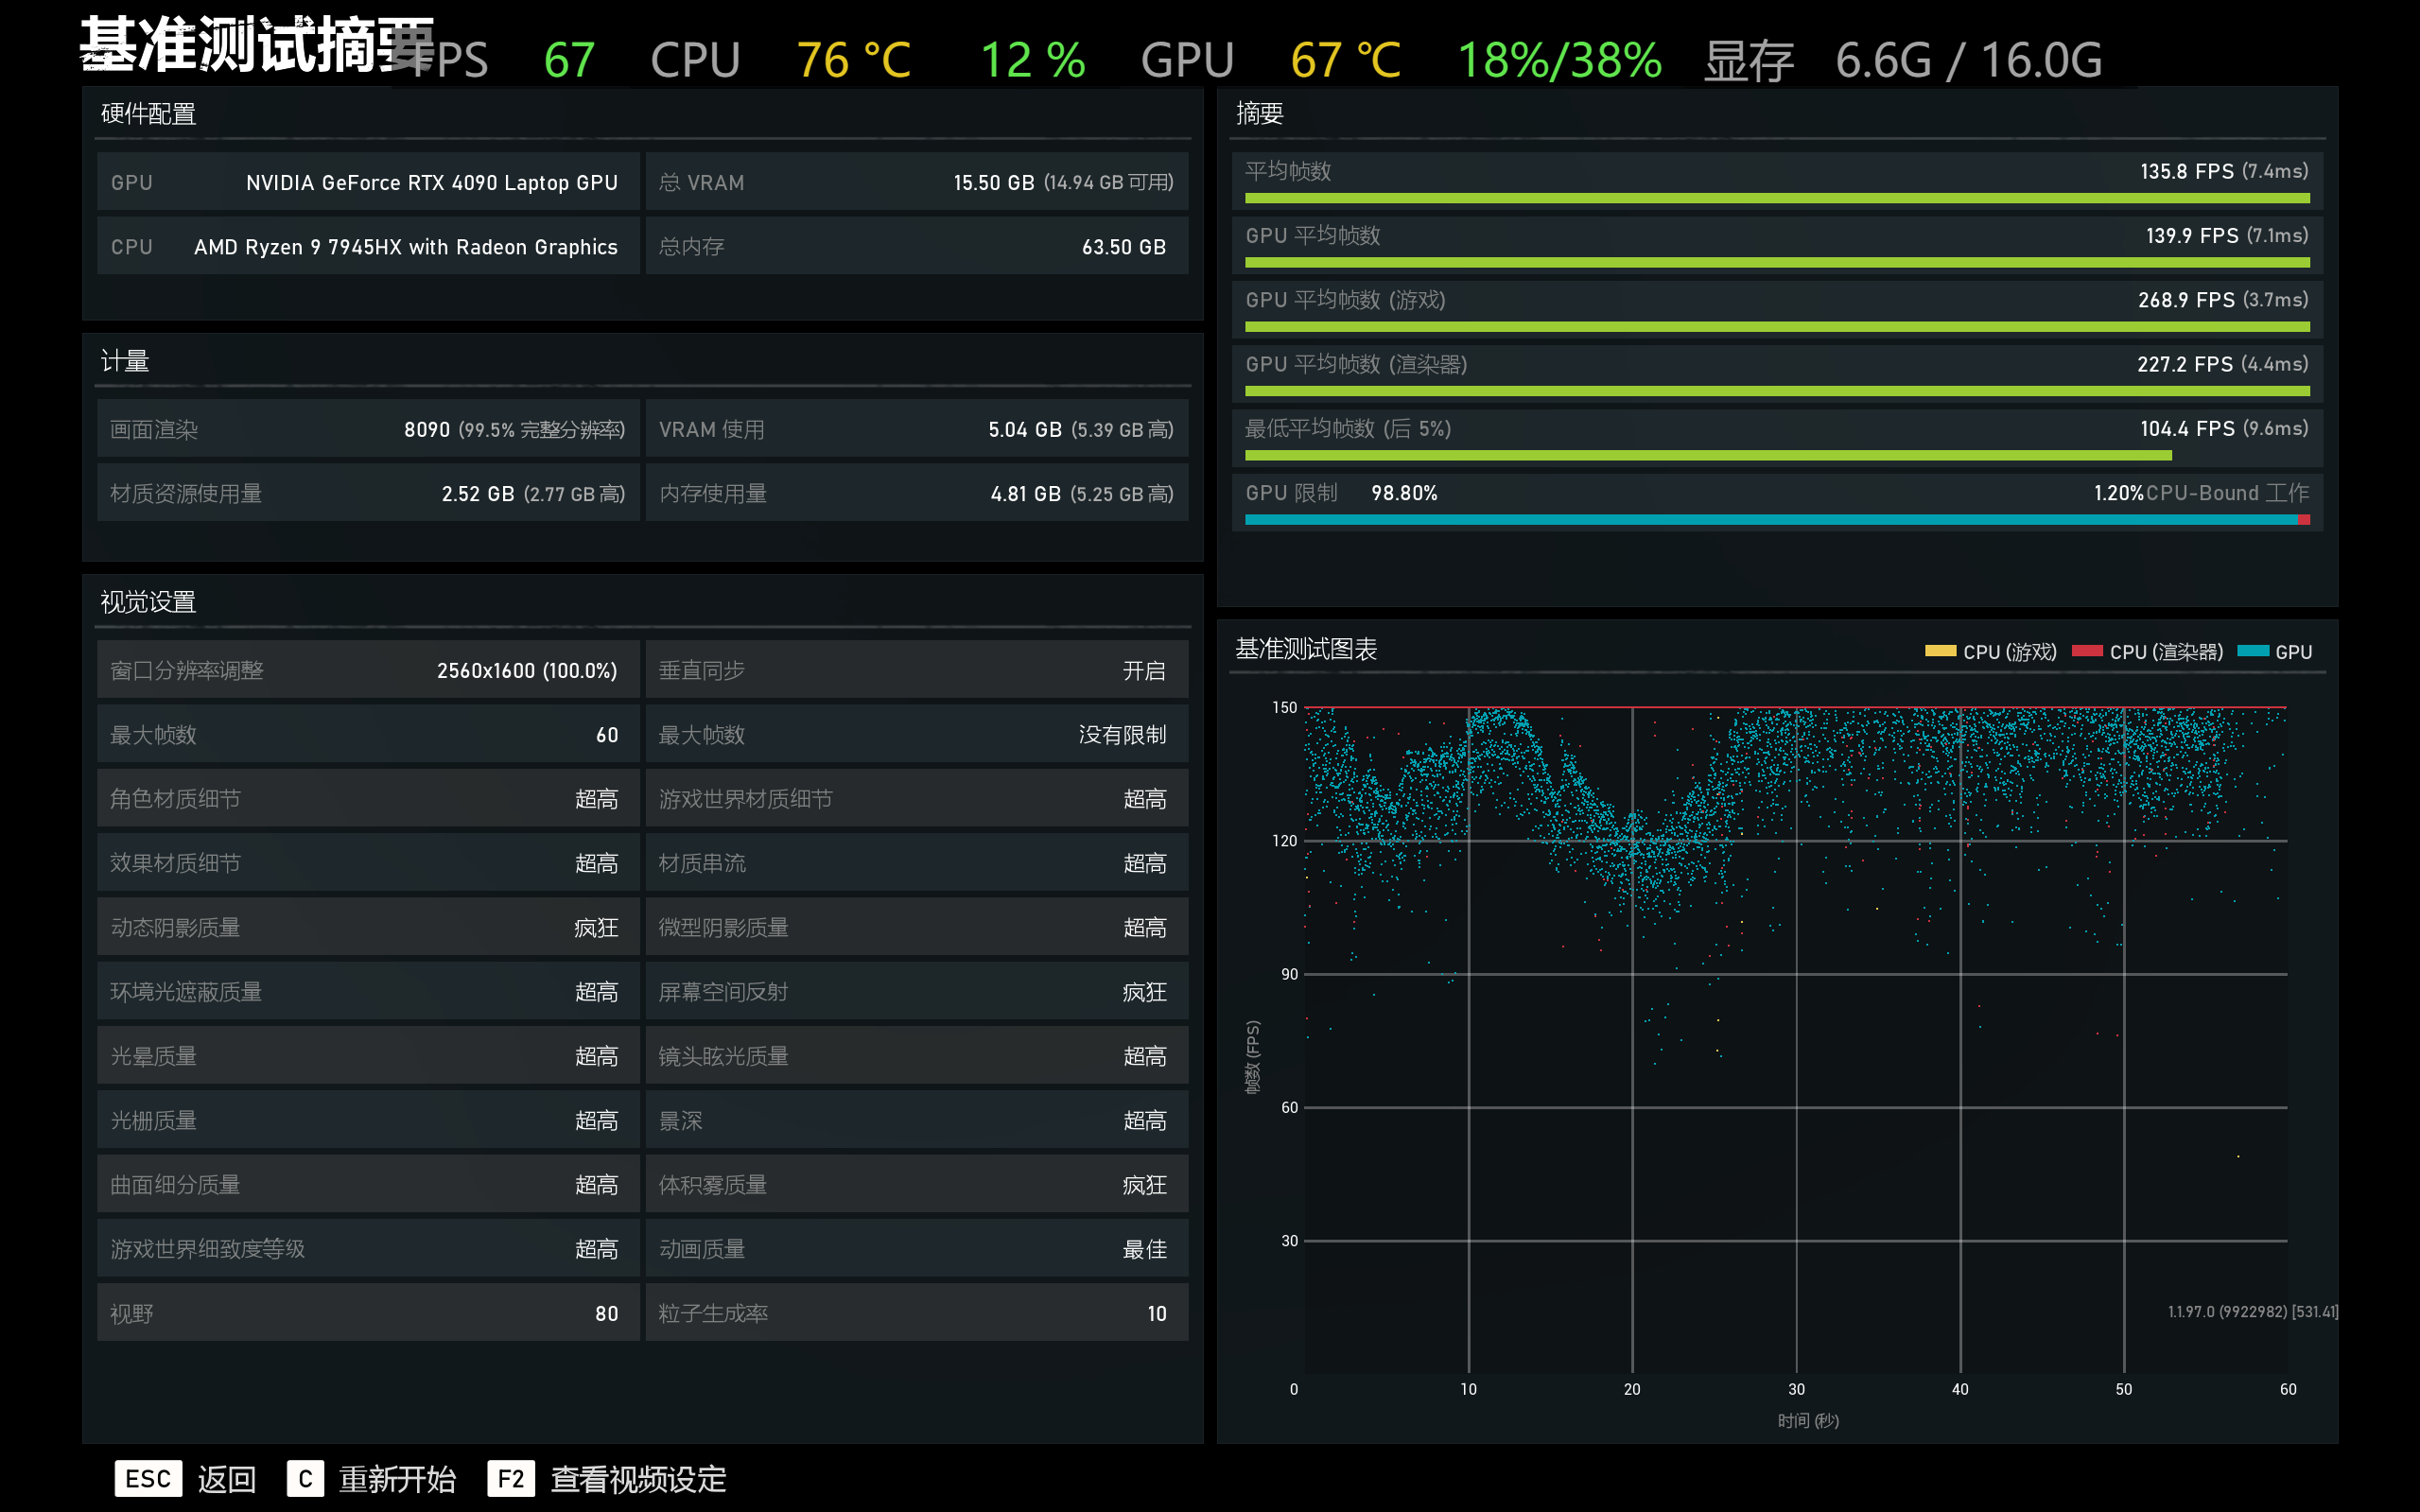This screenshot has width=2420, height=1512.
Task: Click the 粒子生成率 10 row
Action: click(917, 1312)
